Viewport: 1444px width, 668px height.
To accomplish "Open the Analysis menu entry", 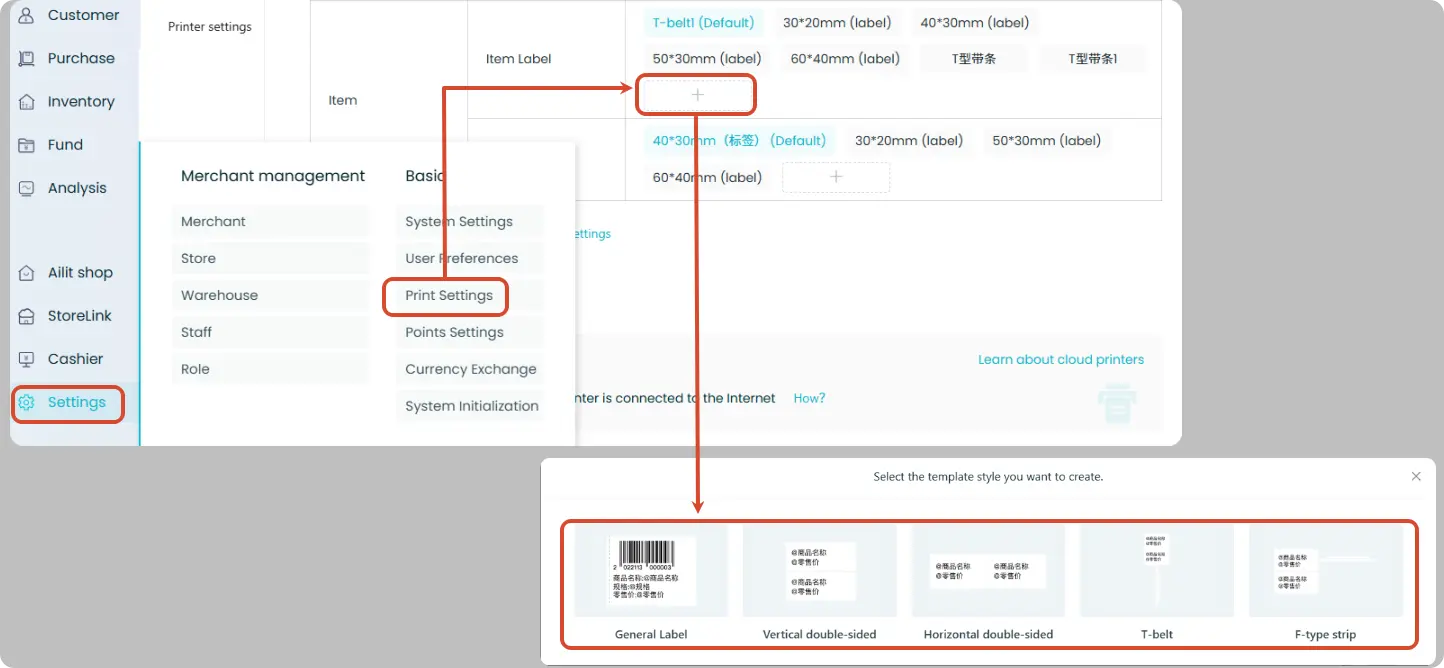I will pyautogui.click(x=77, y=187).
